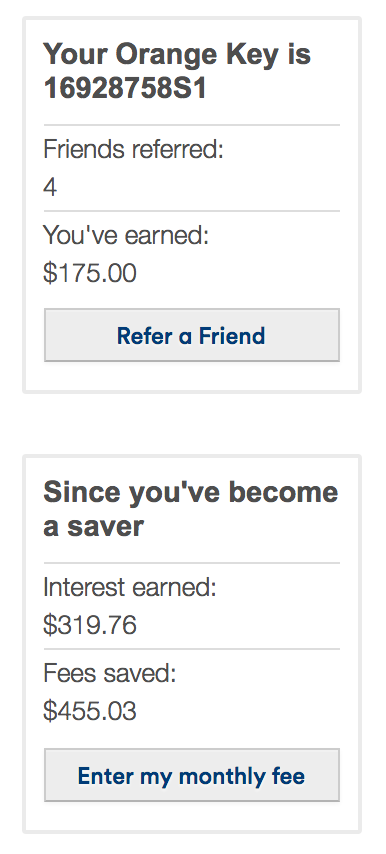Viewport: 386px width, 854px height.
Task: Click the word Friend in the referral button
Action: (x=232, y=336)
